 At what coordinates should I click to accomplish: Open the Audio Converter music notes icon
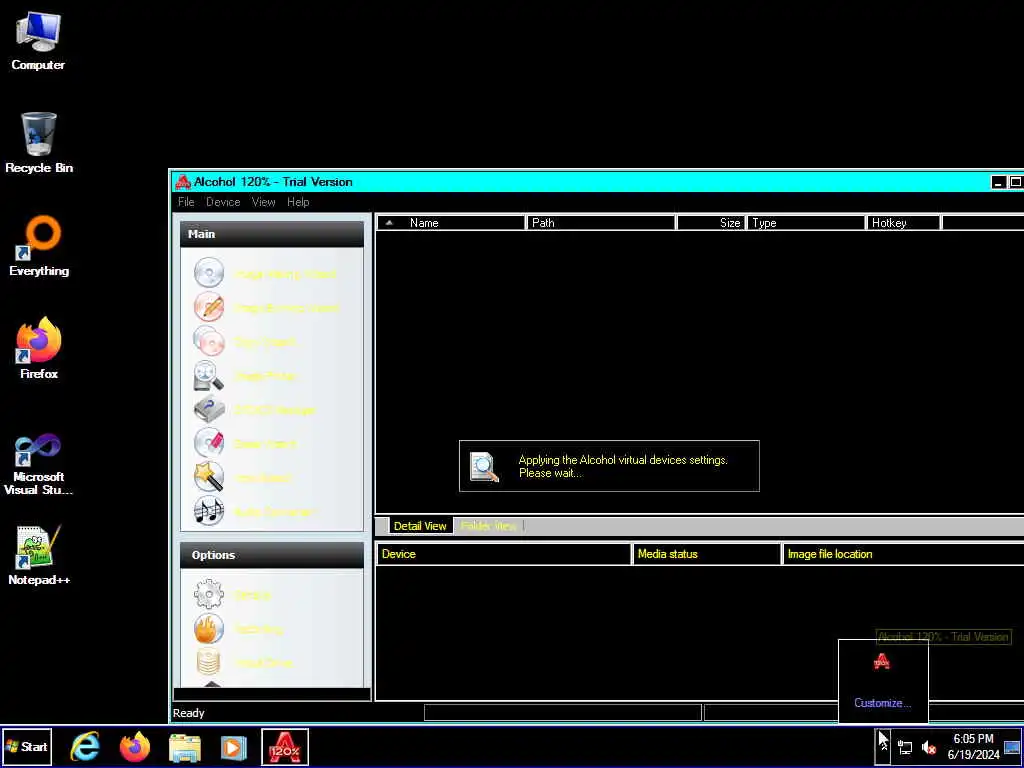pos(209,511)
